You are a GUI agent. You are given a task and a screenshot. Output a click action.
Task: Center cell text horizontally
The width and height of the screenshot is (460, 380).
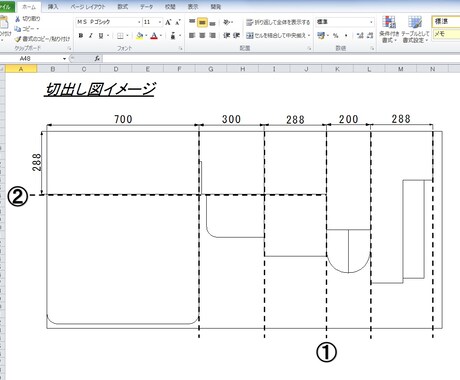click(202, 35)
